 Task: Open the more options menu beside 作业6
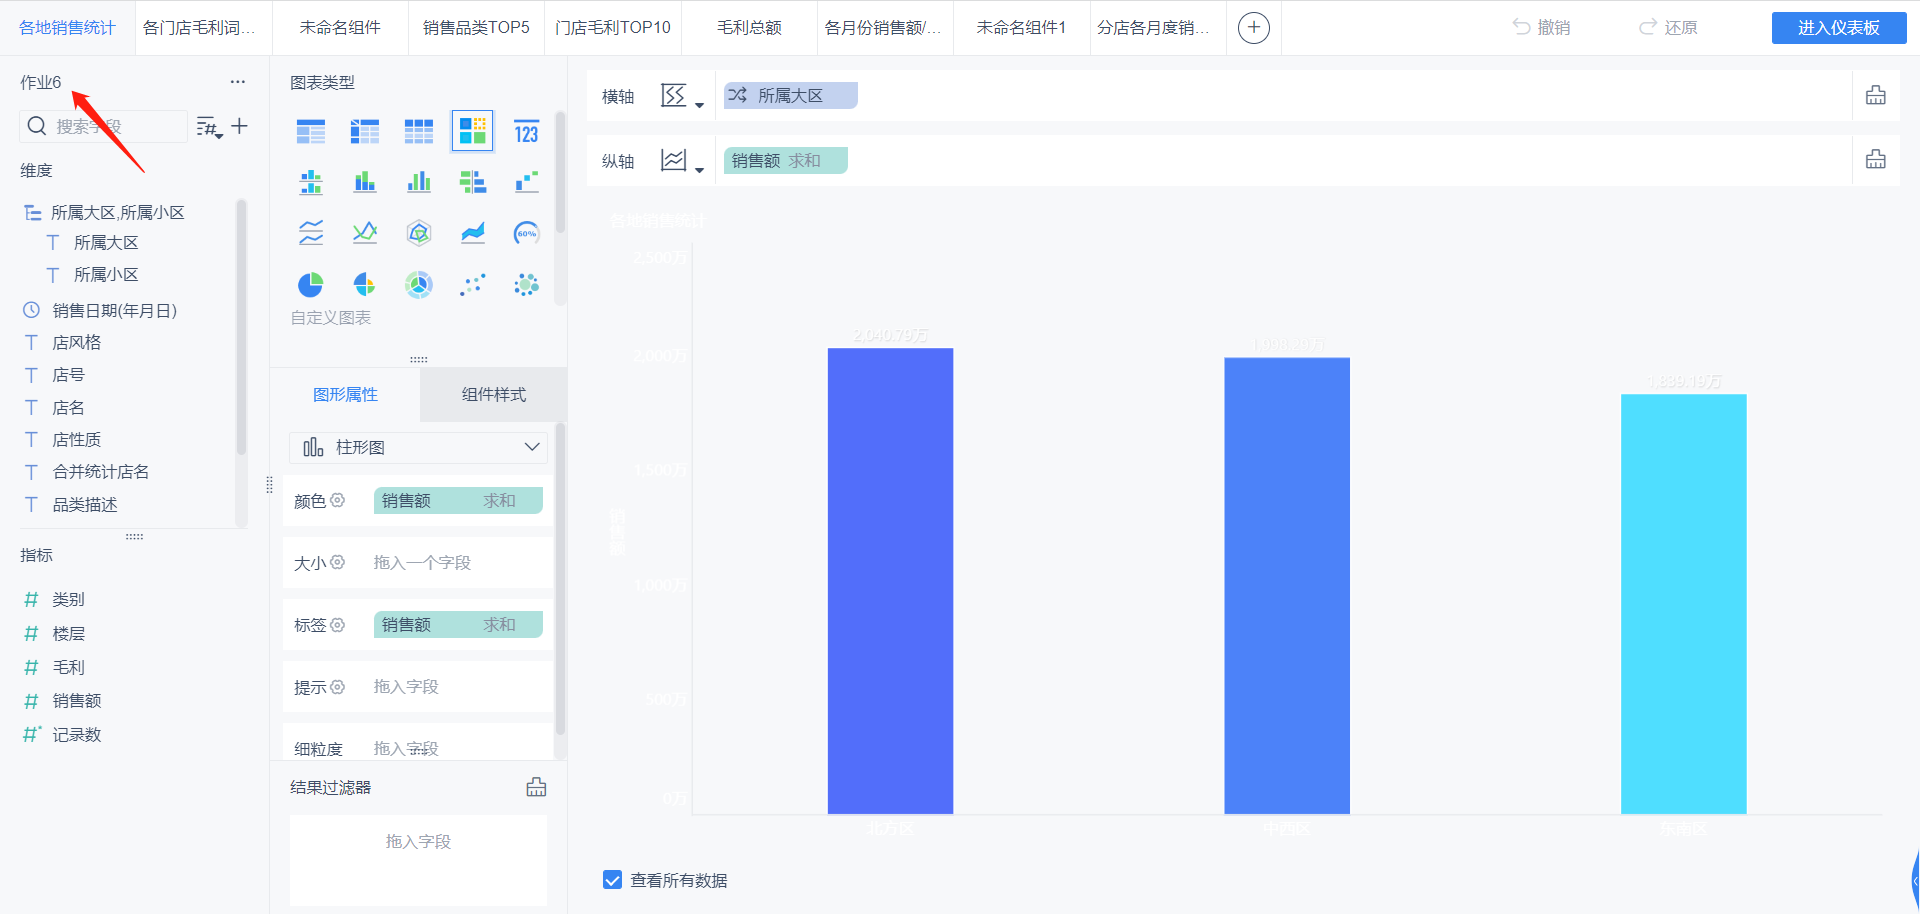pyautogui.click(x=238, y=82)
